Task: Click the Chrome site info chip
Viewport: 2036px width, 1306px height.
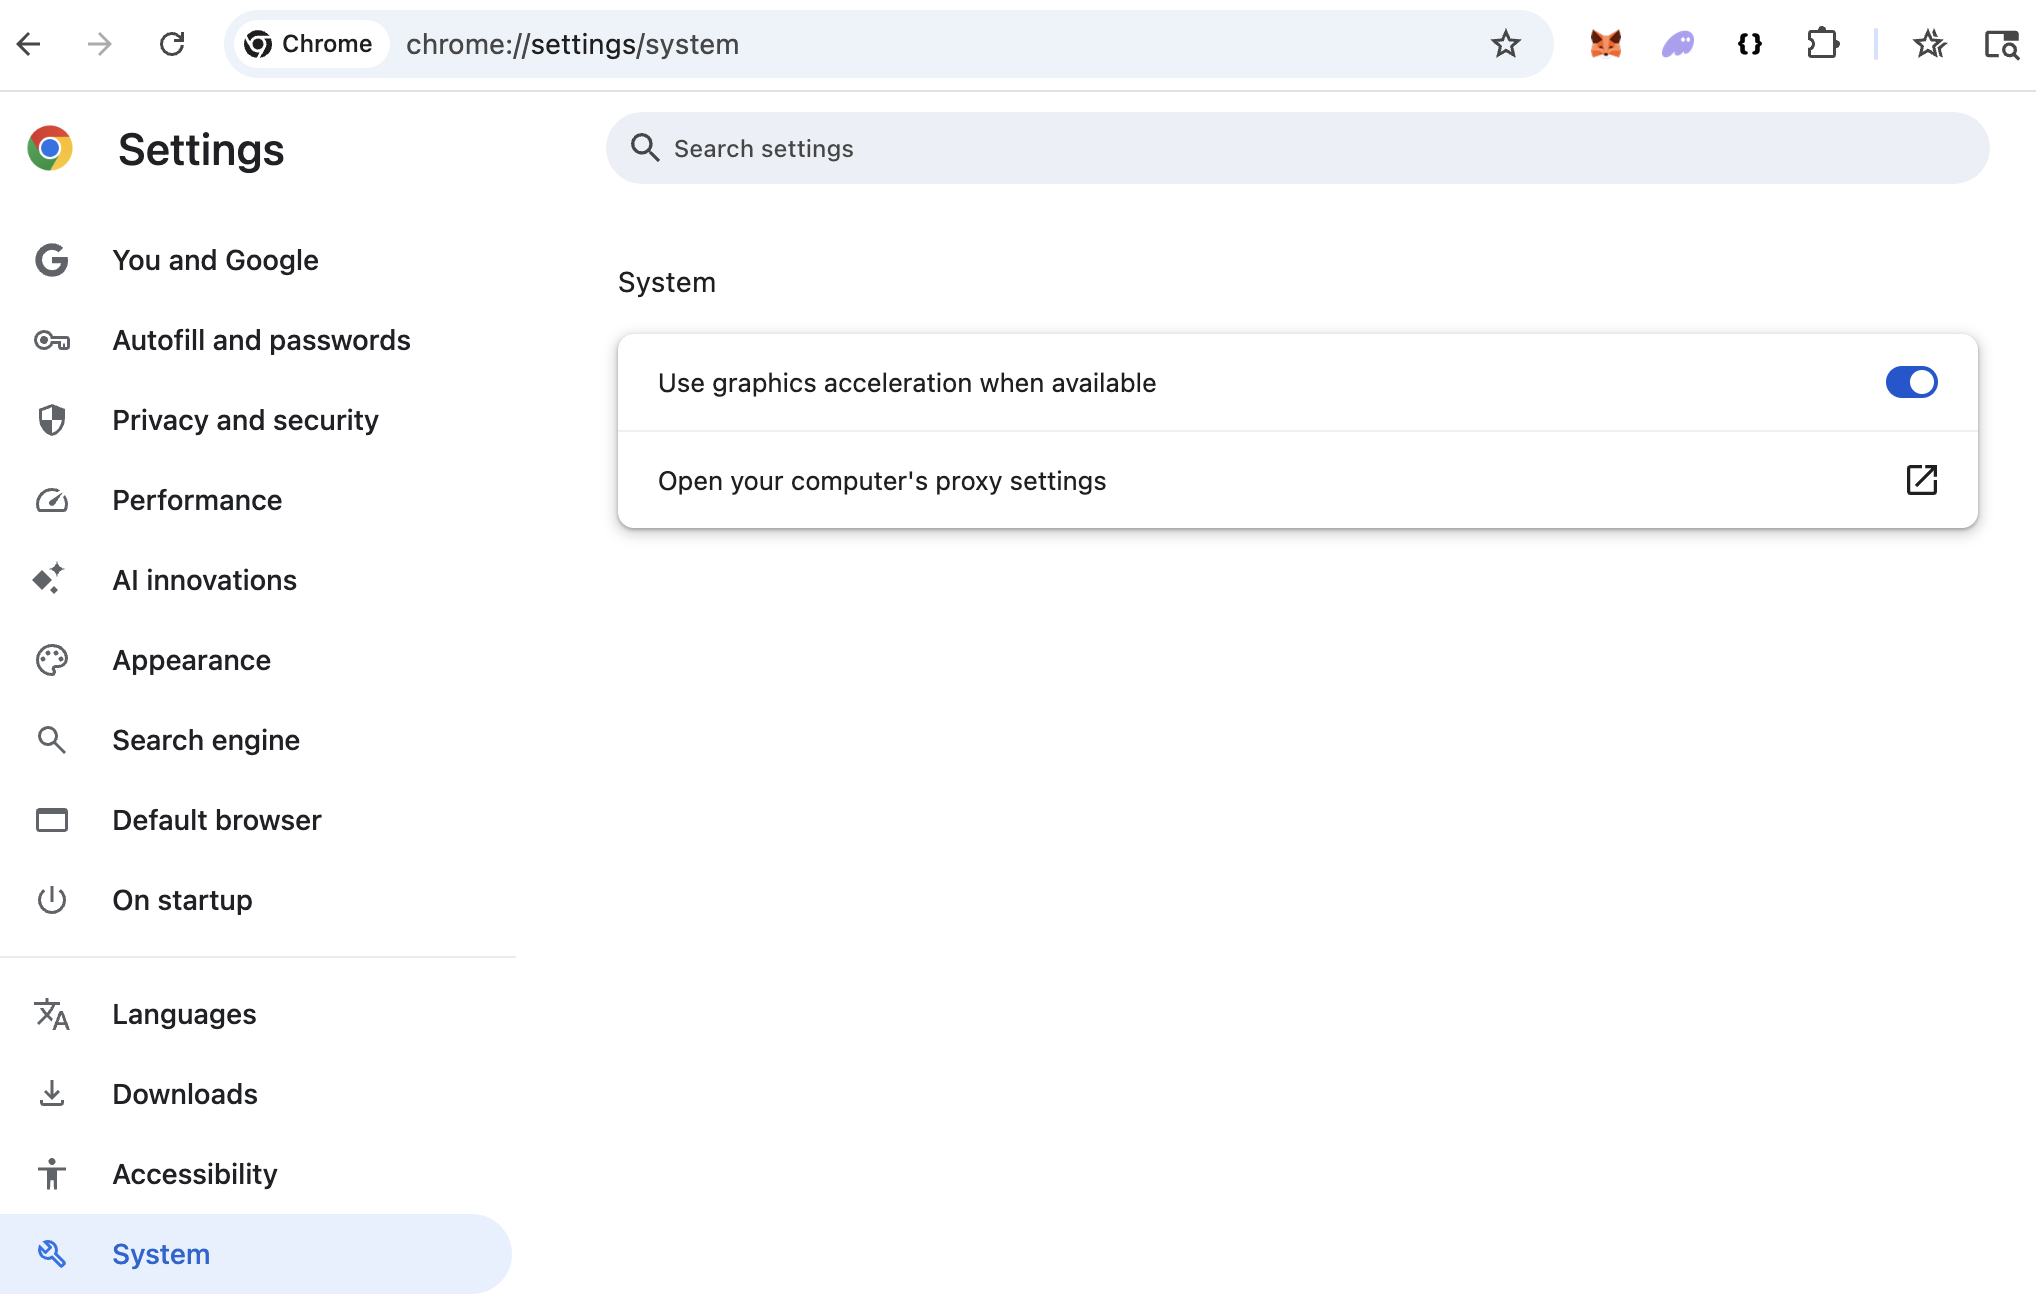Action: pyautogui.click(x=309, y=44)
